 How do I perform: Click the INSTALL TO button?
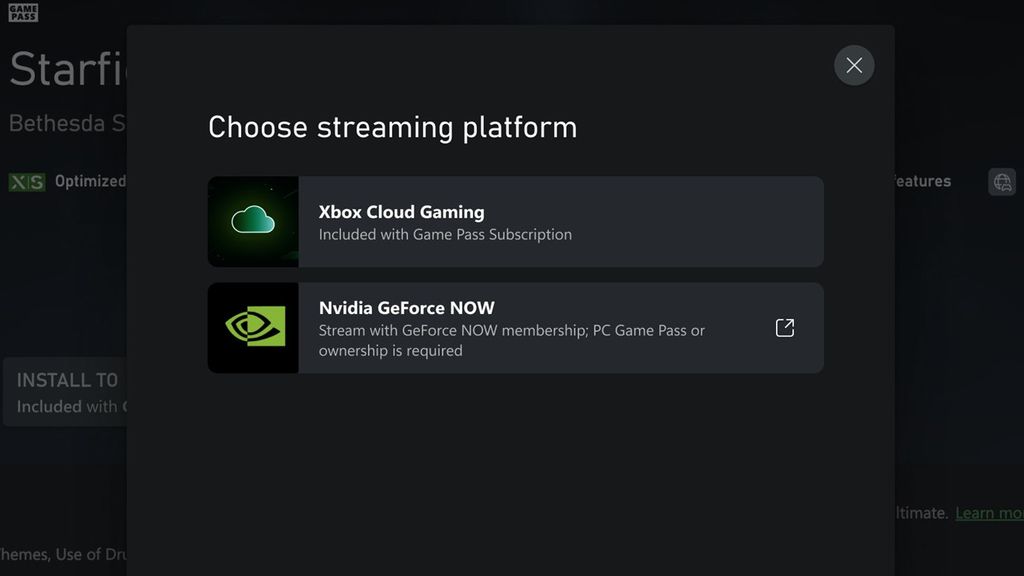66,381
